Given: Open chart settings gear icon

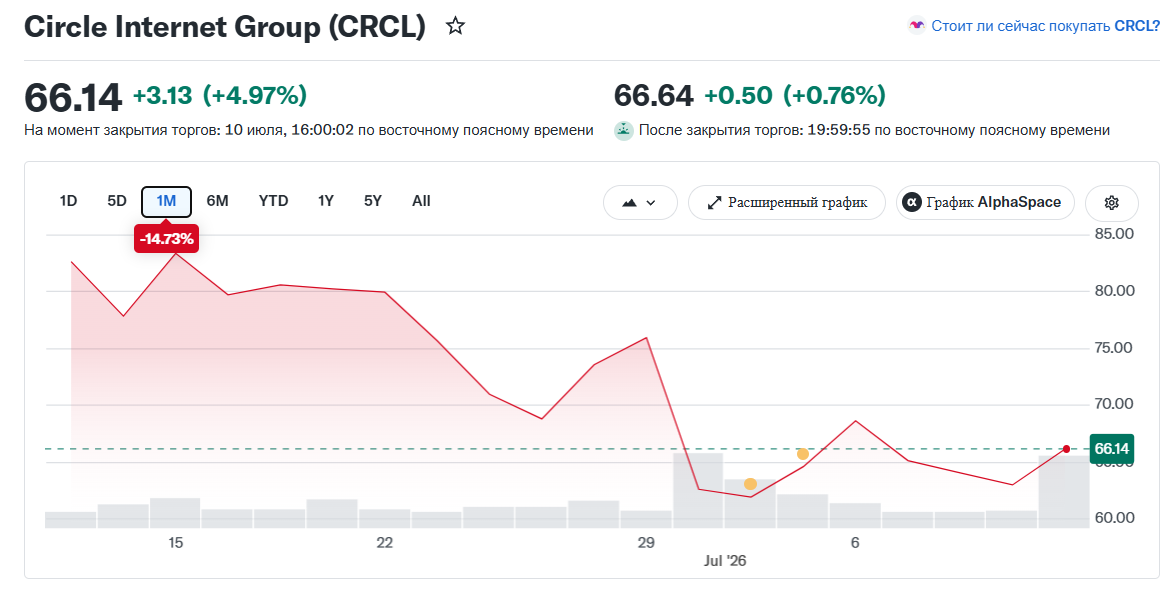Looking at the screenshot, I should 1112,202.
